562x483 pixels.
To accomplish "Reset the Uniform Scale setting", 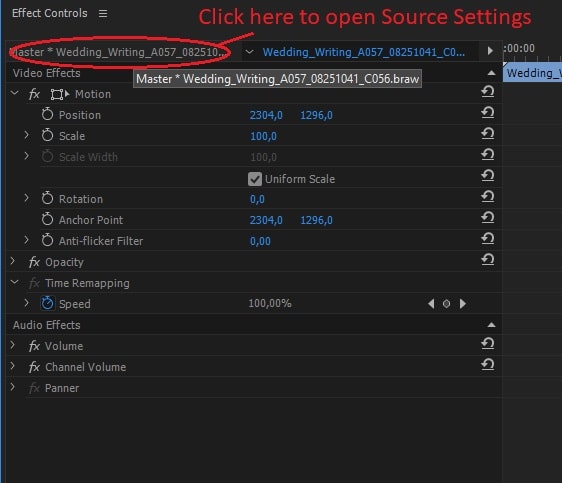I will pos(488,176).
